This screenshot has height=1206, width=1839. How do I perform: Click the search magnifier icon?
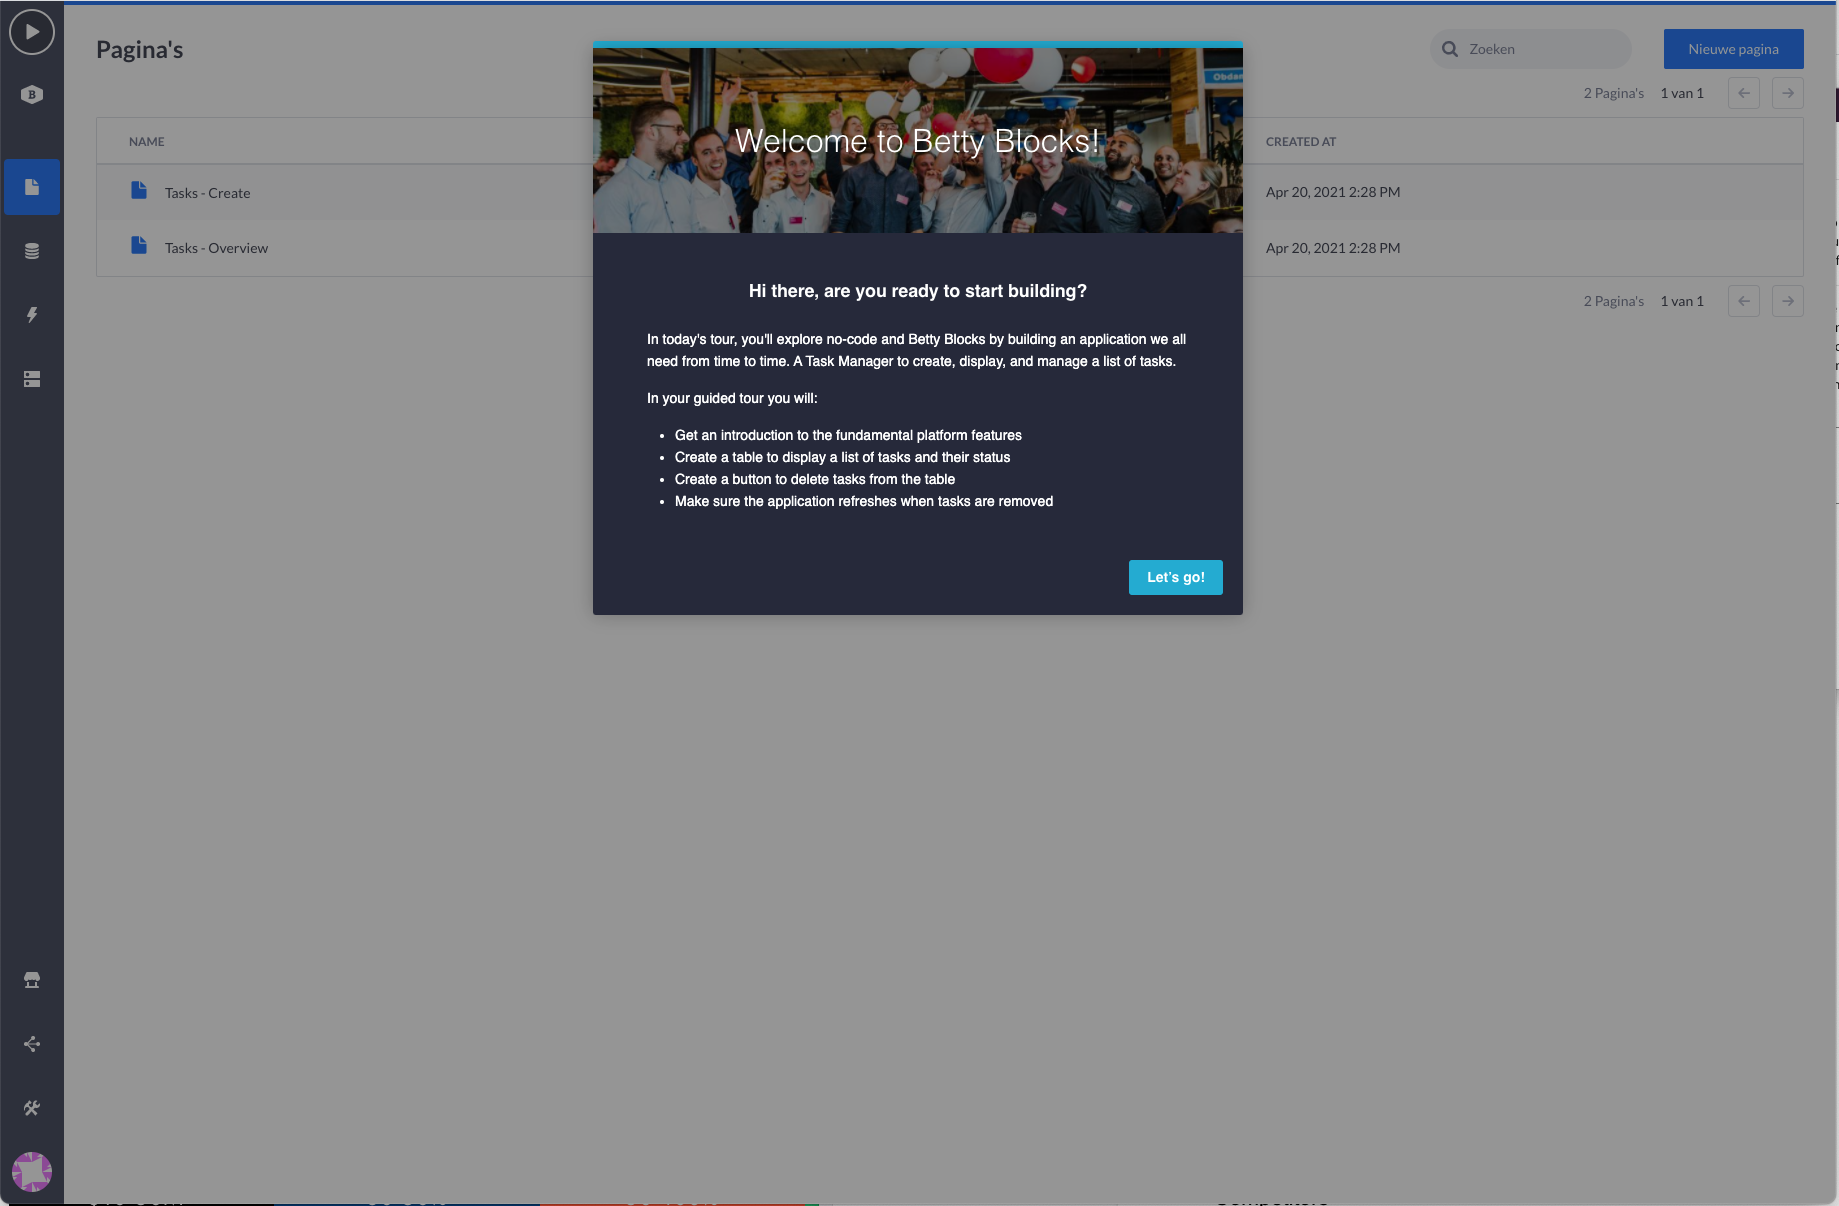click(1450, 49)
